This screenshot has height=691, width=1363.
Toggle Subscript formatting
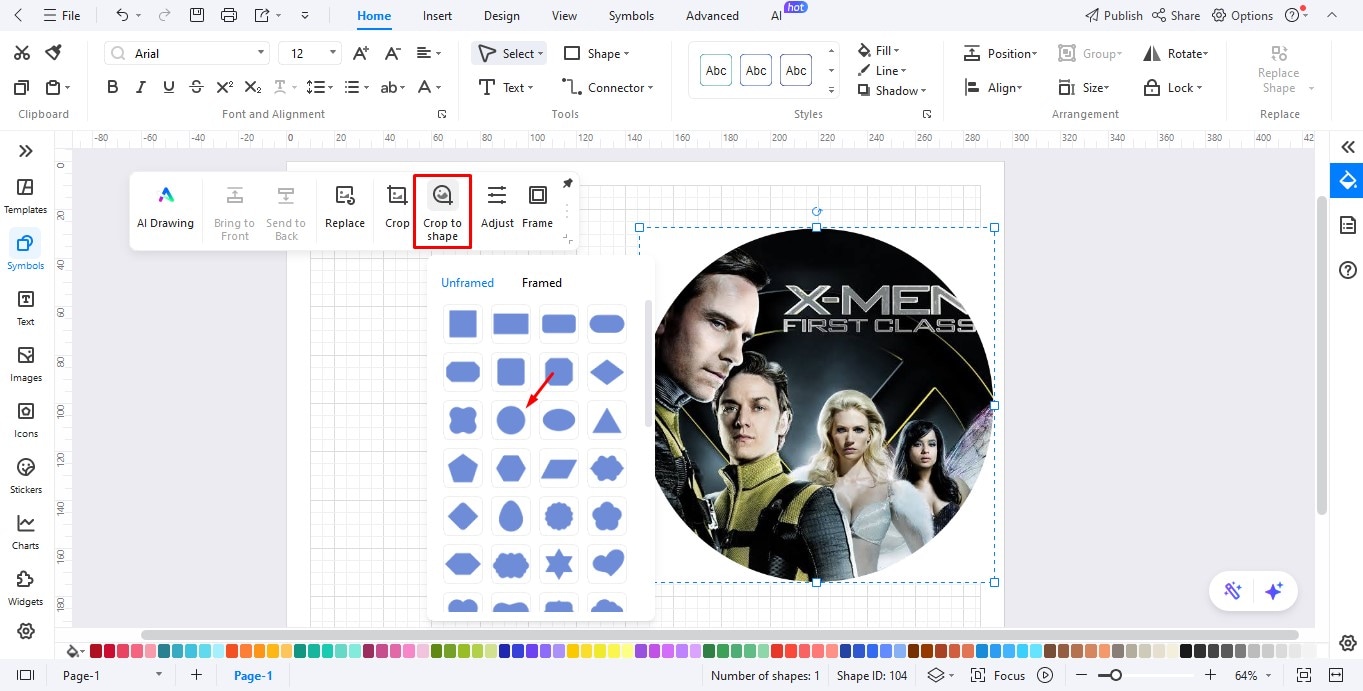(x=253, y=87)
